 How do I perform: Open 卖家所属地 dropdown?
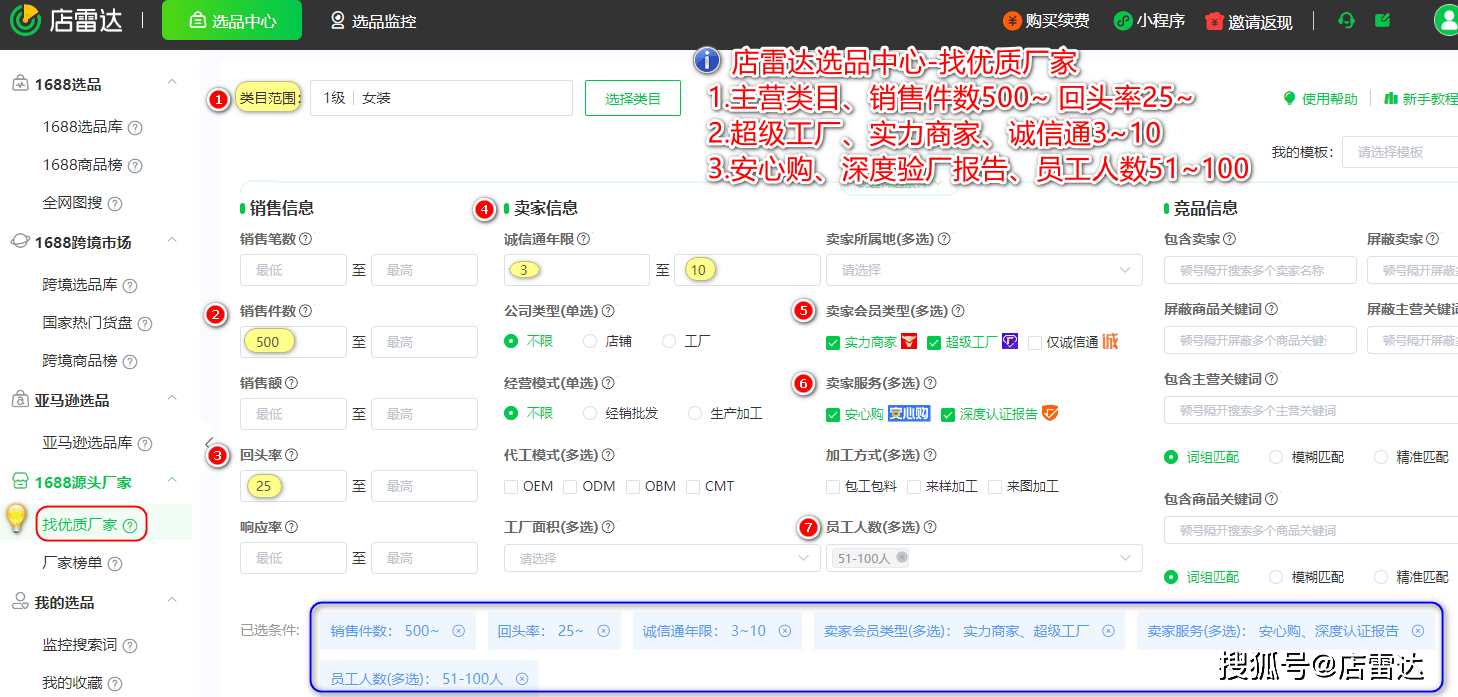984,270
